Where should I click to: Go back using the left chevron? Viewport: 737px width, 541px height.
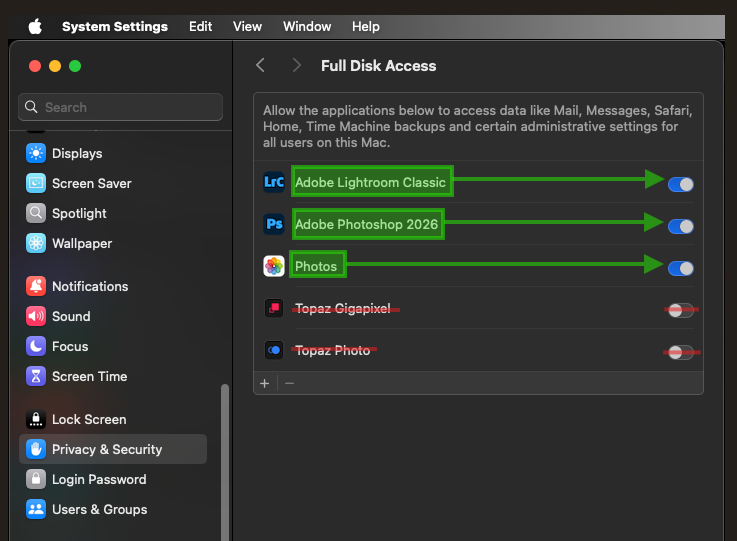coord(261,65)
